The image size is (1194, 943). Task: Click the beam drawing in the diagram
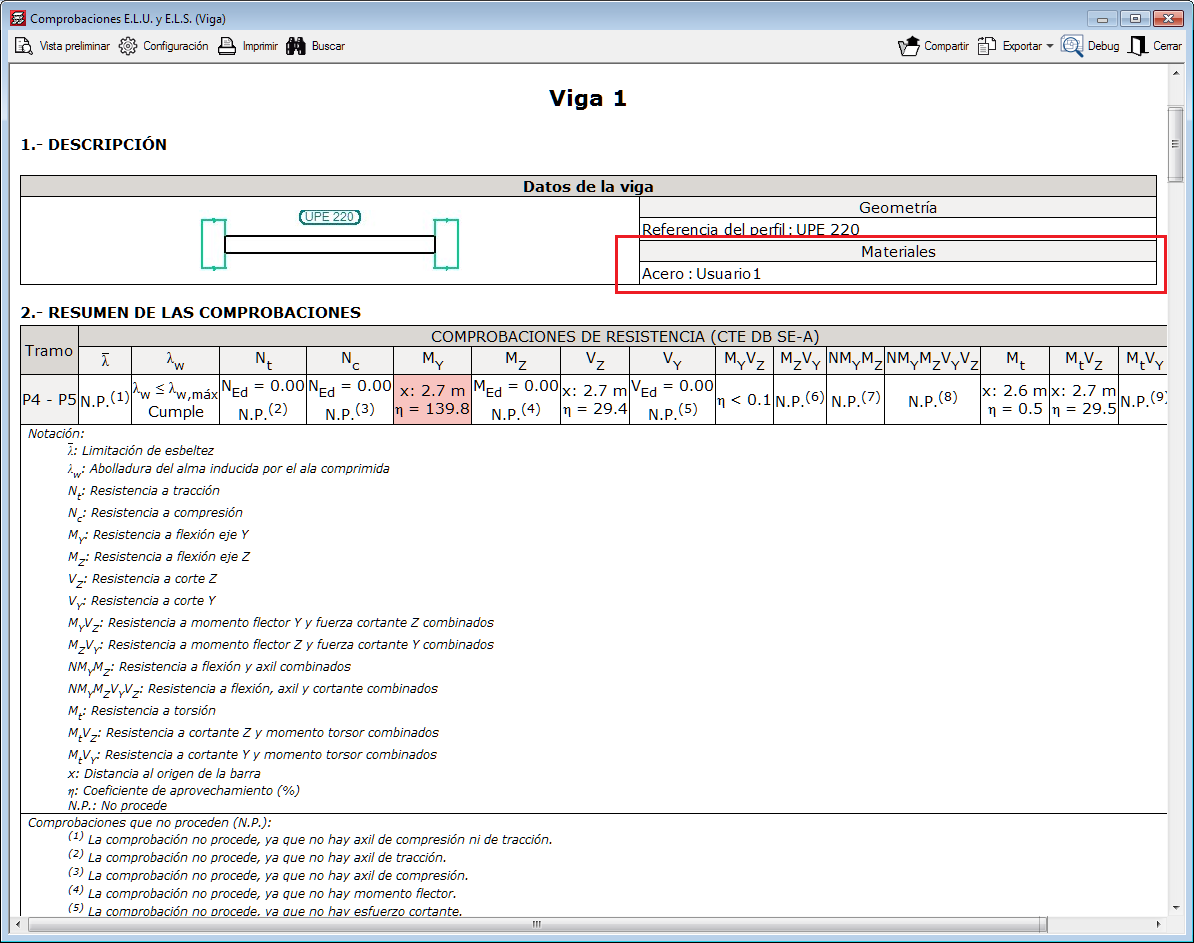click(x=330, y=245)
